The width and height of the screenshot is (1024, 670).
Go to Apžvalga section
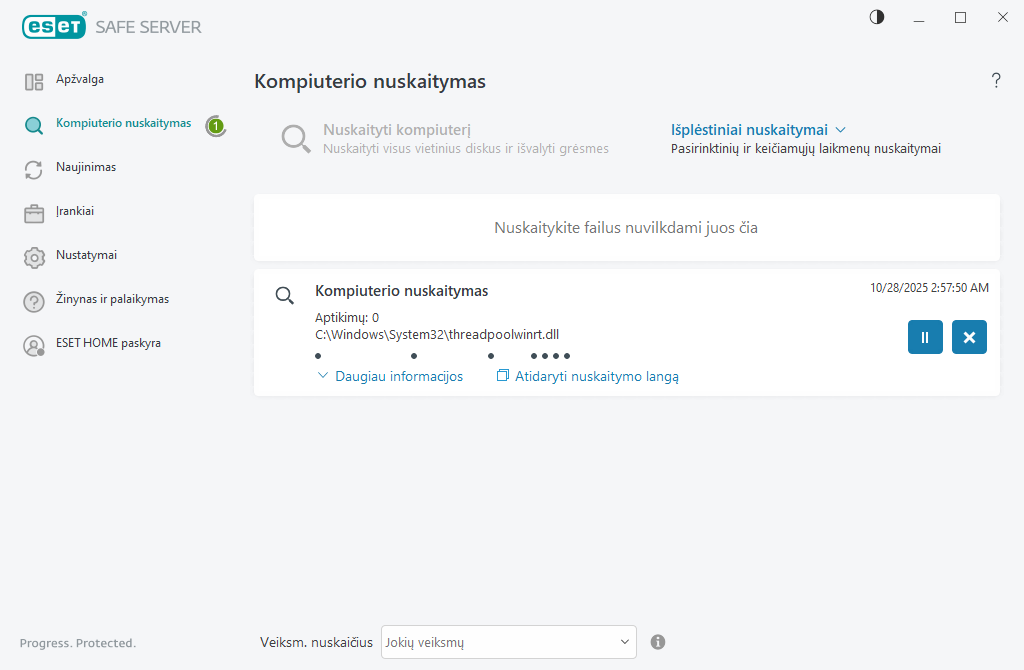80,79
